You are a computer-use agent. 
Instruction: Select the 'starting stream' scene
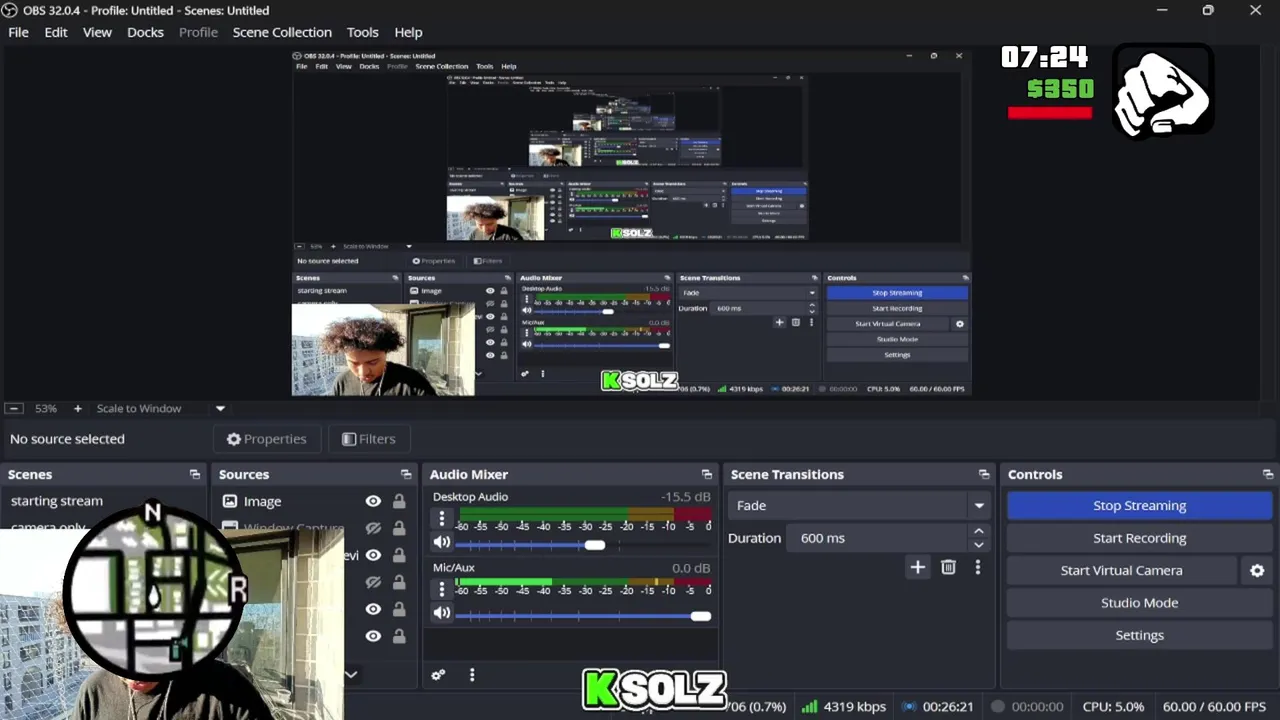pos(57,501)
